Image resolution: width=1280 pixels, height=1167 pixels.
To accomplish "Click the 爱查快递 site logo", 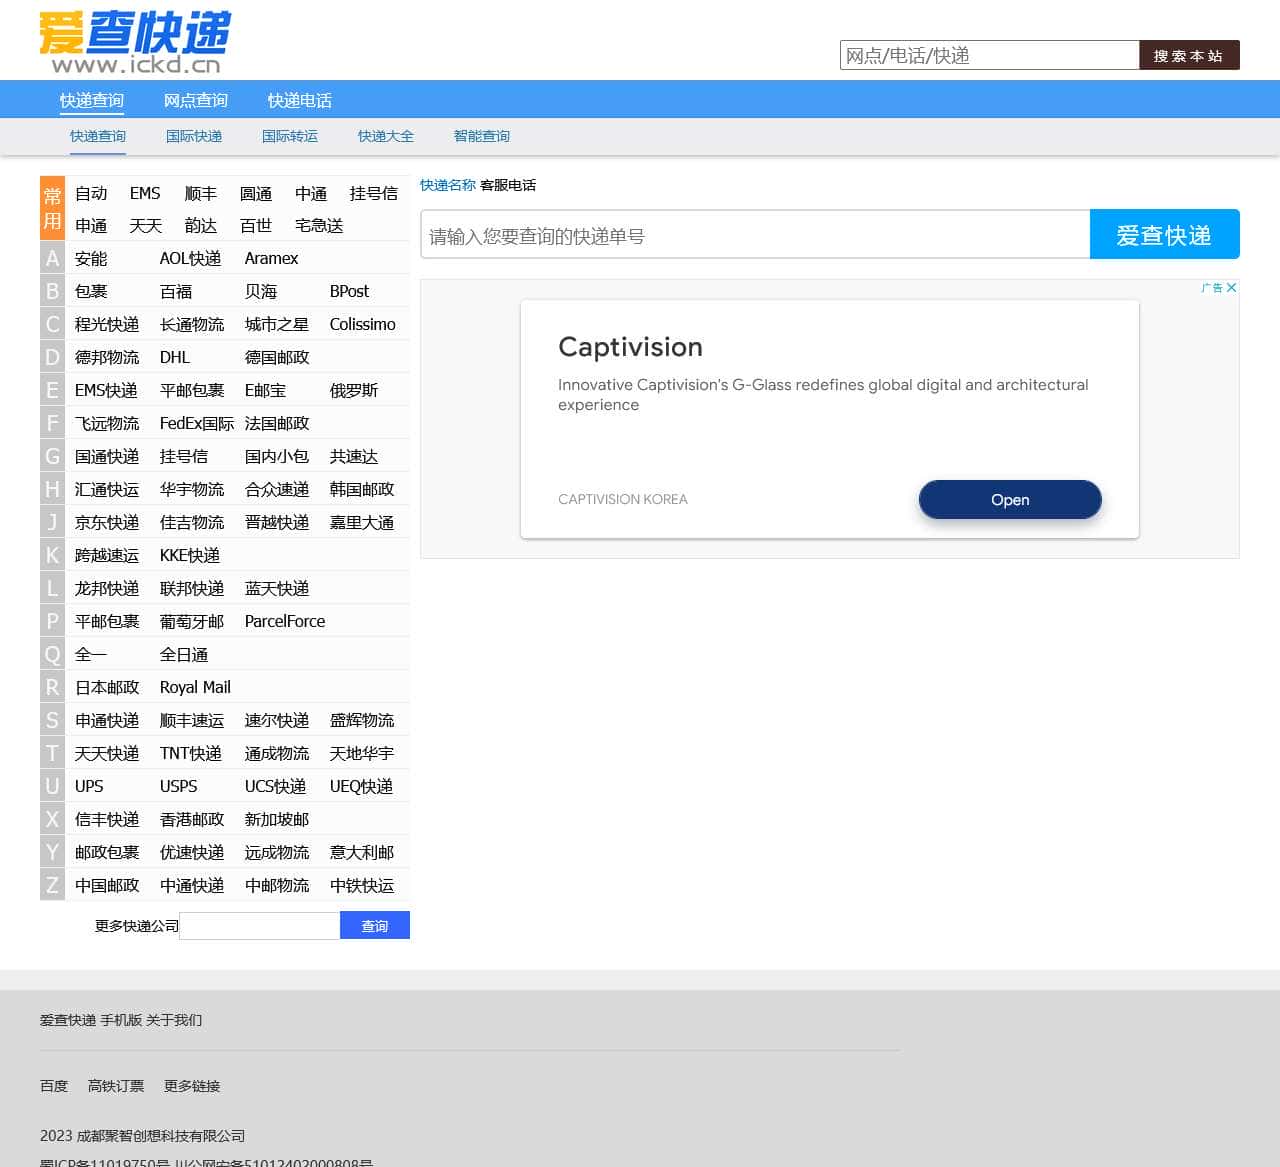I will pyautogui.click(x=134, y=42).
